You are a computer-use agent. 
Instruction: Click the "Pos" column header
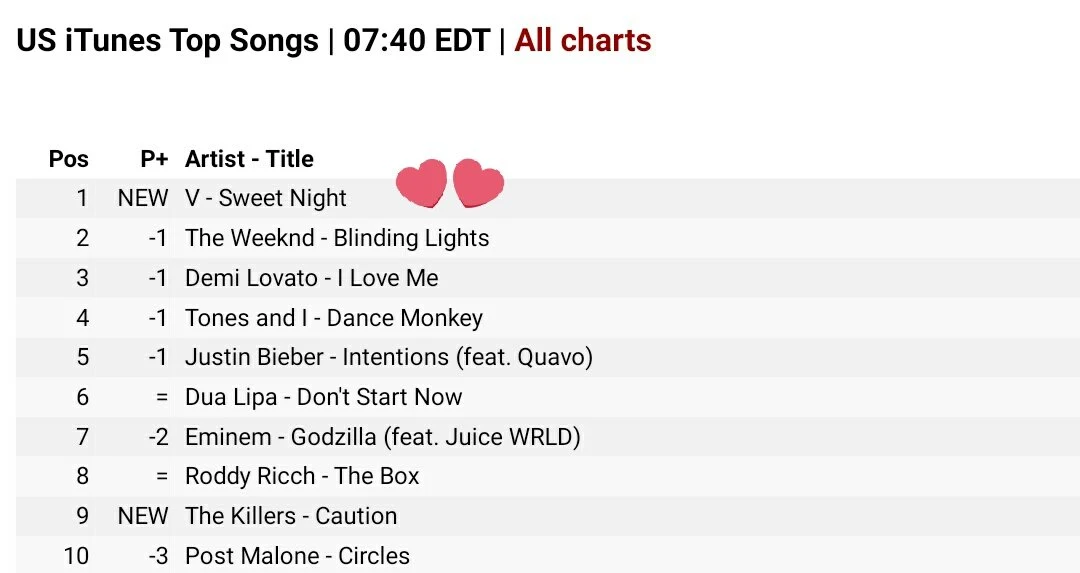point(68,159)
